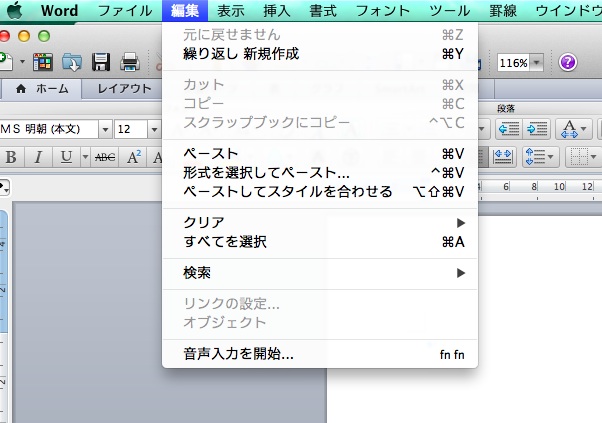
Task: Open the フォント menu
Action: pyautogui.click(x=383, y=10)
